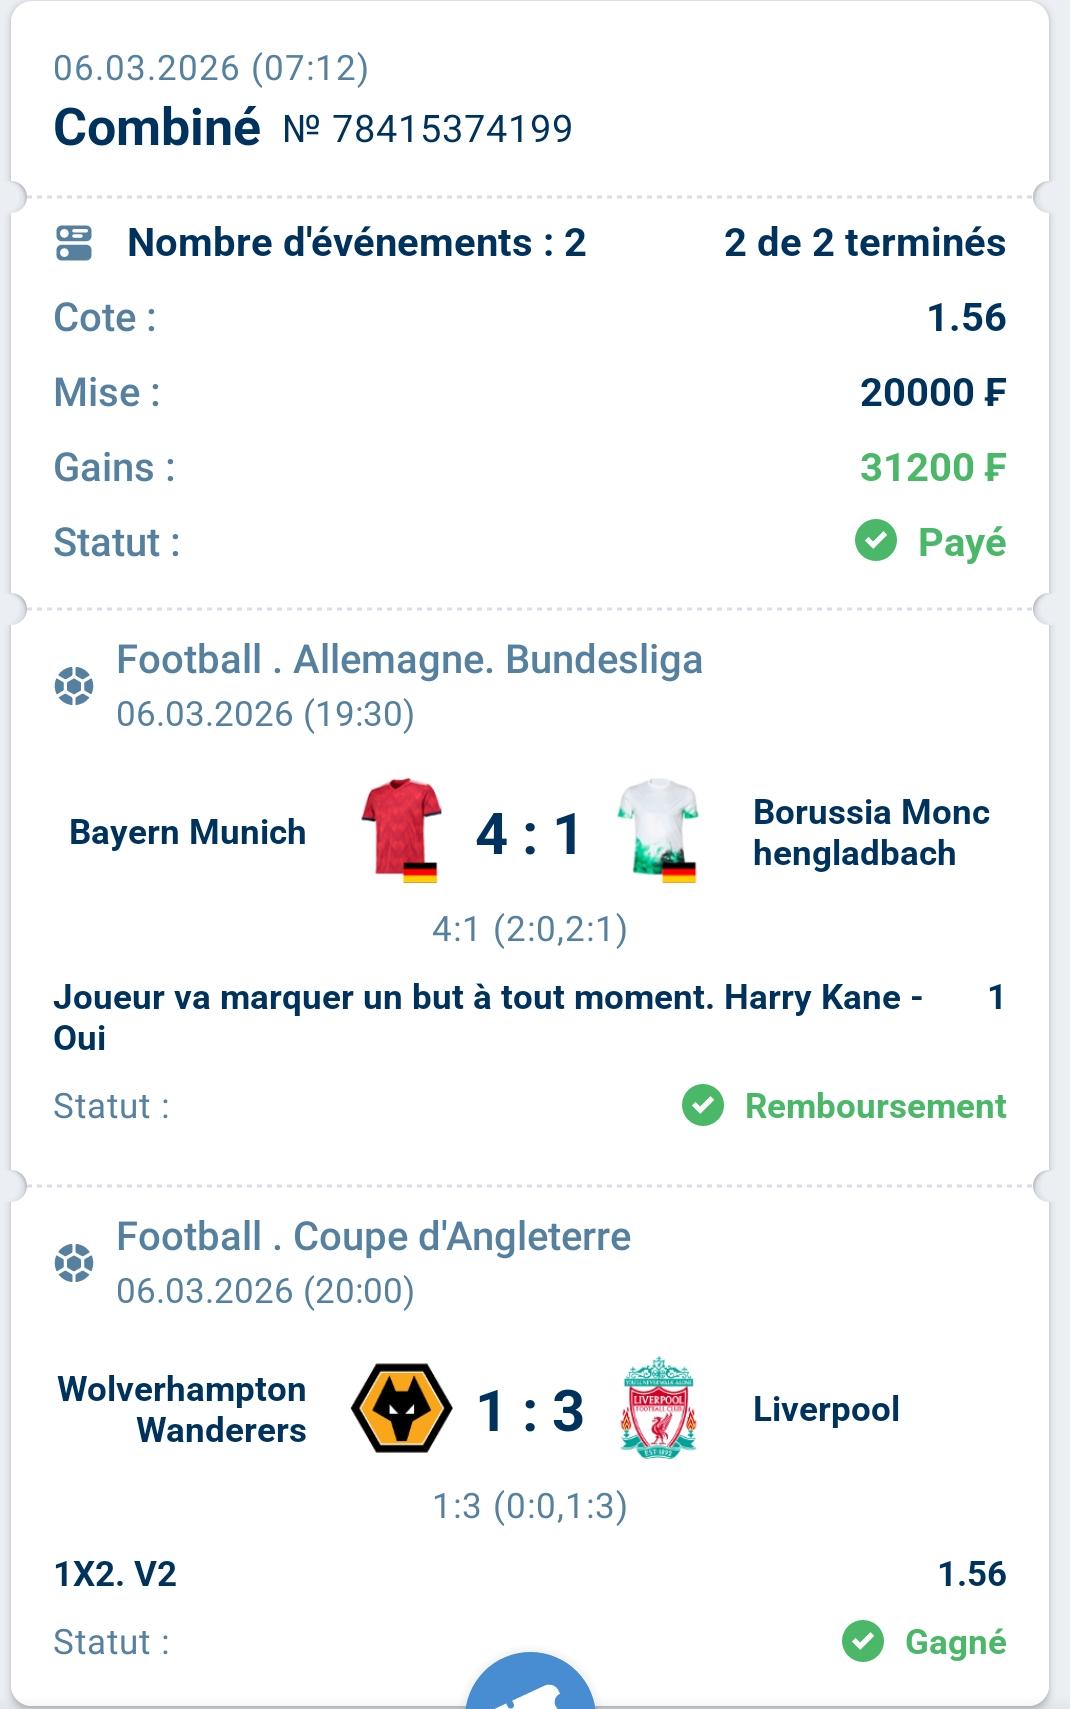Click the Remboursement status check icon
The image size is (1070, 1709).
pyautogui.click(x=703, y=1106)
